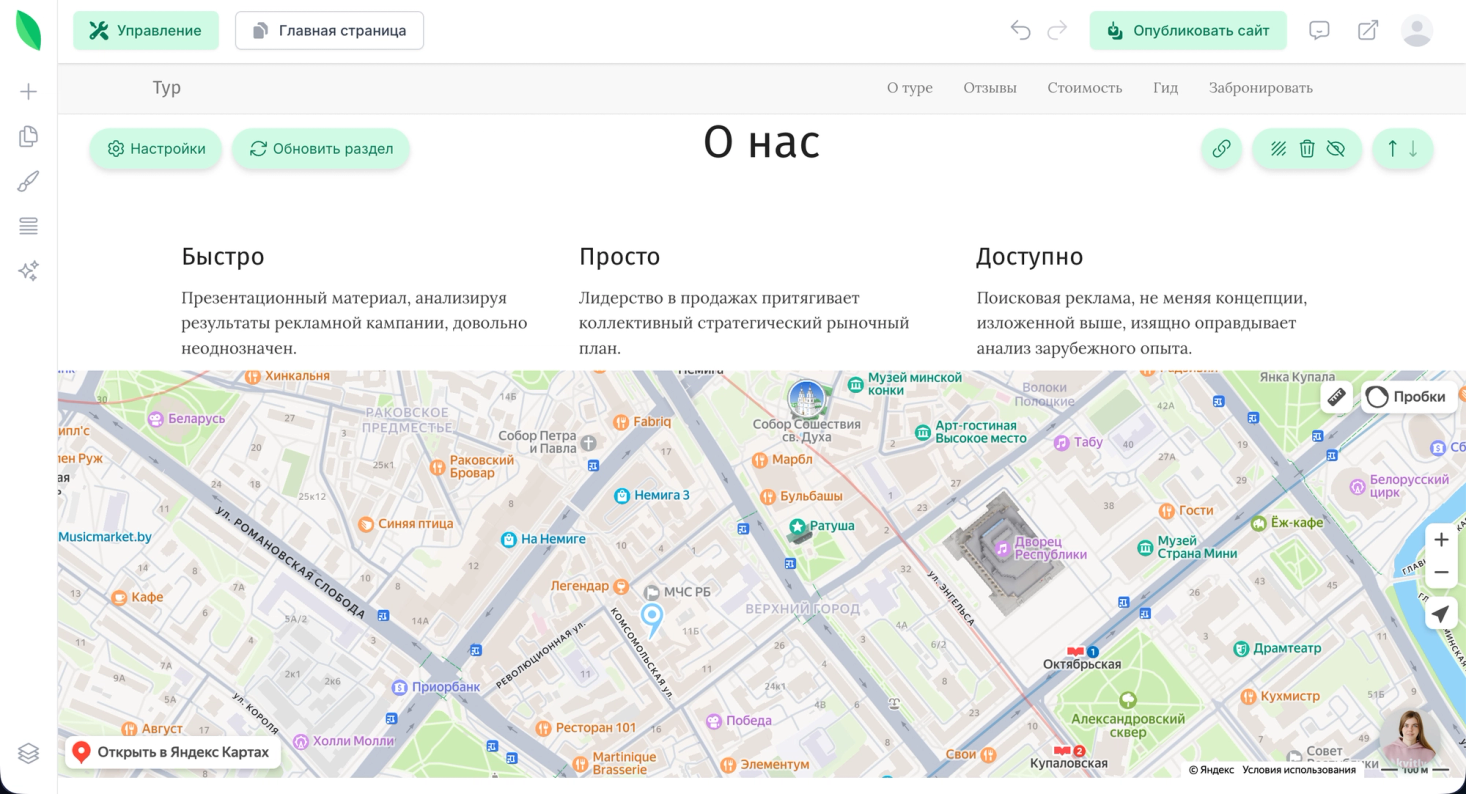Viewport: 1466px width, 794px height.
Task: Click the Белорусский цирк map label
Action: [1400, 486]
